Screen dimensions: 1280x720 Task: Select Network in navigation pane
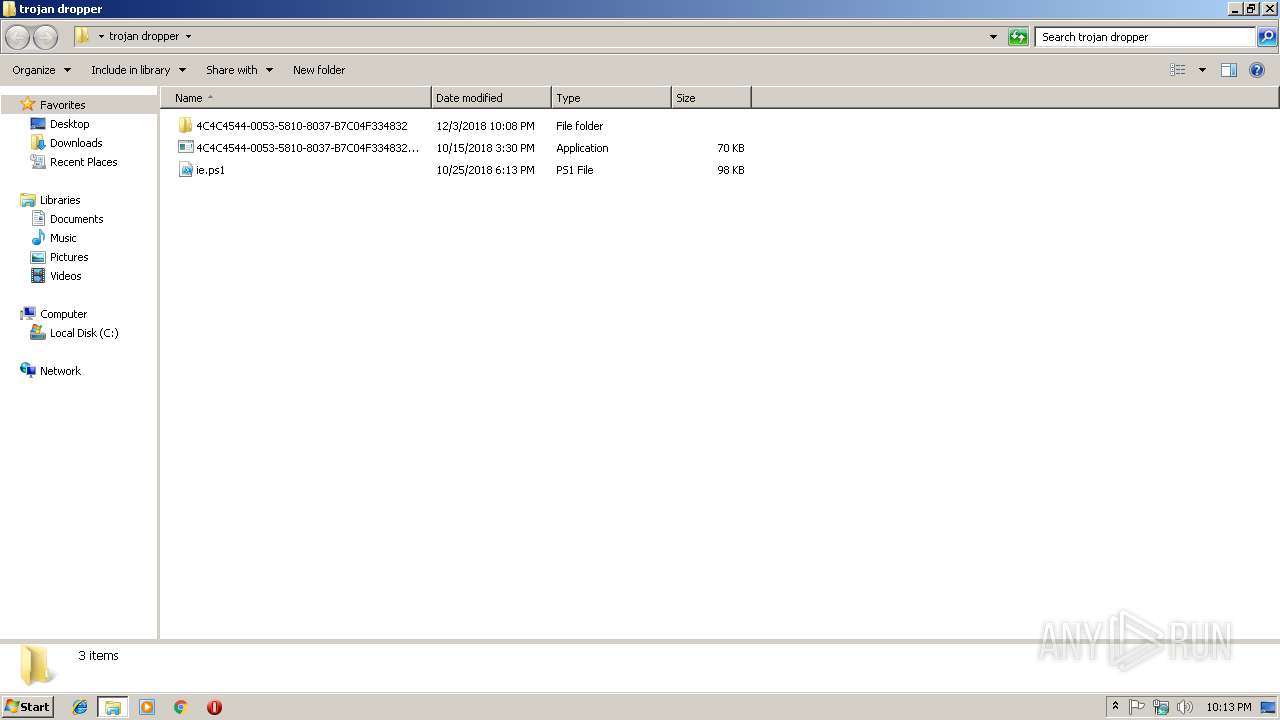pyautogui.click(x=60, y=371)
